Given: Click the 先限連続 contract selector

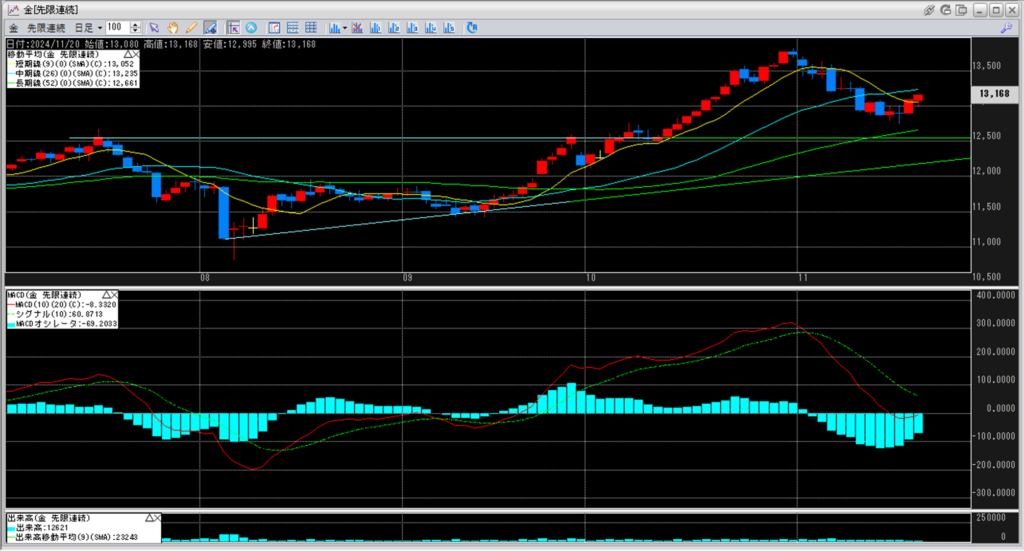Looking at the screenshot, I should point(45,27).
